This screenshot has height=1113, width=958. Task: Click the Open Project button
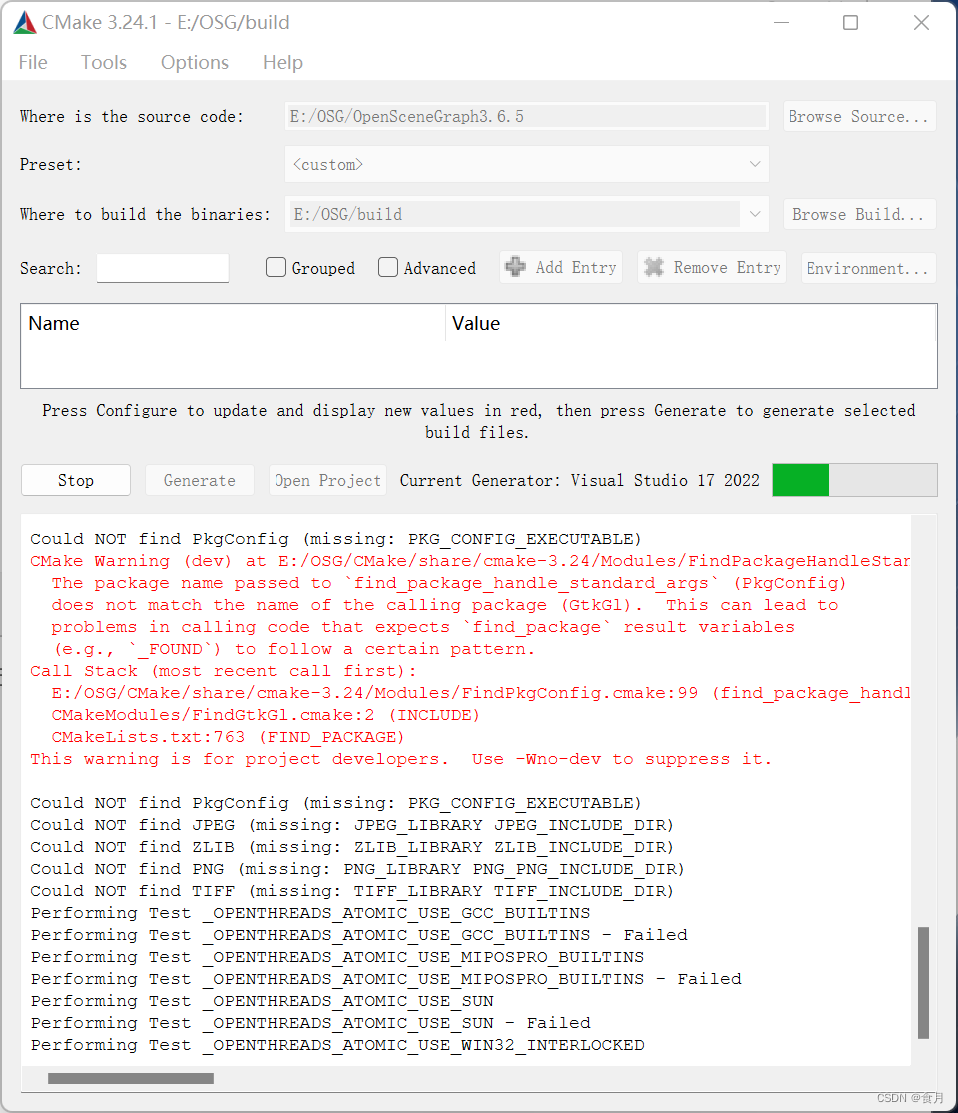tap(328, 480)
